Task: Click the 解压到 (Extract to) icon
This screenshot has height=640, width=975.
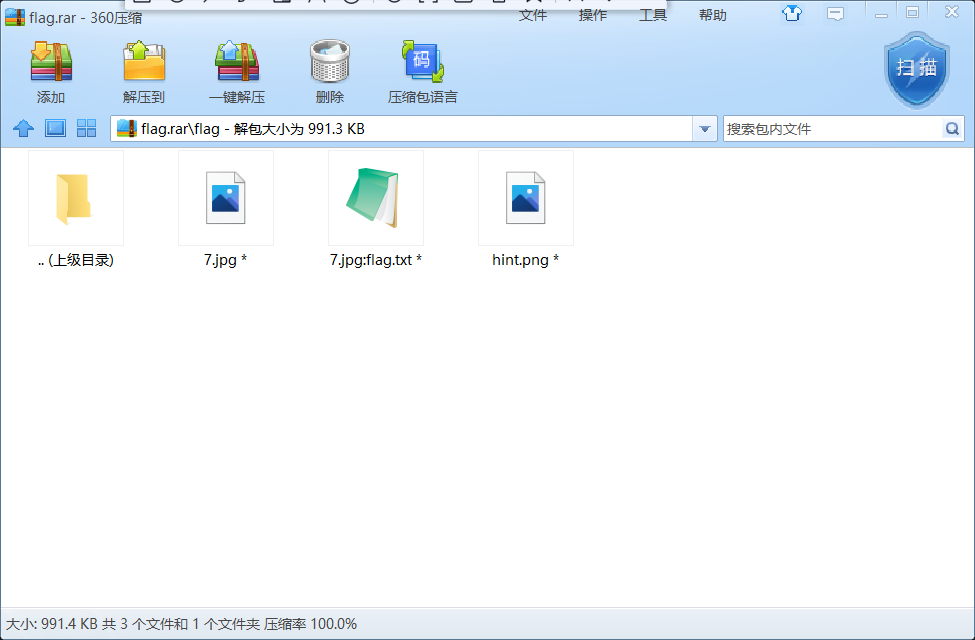Action: pyautogui.click(x=144, y=61)
